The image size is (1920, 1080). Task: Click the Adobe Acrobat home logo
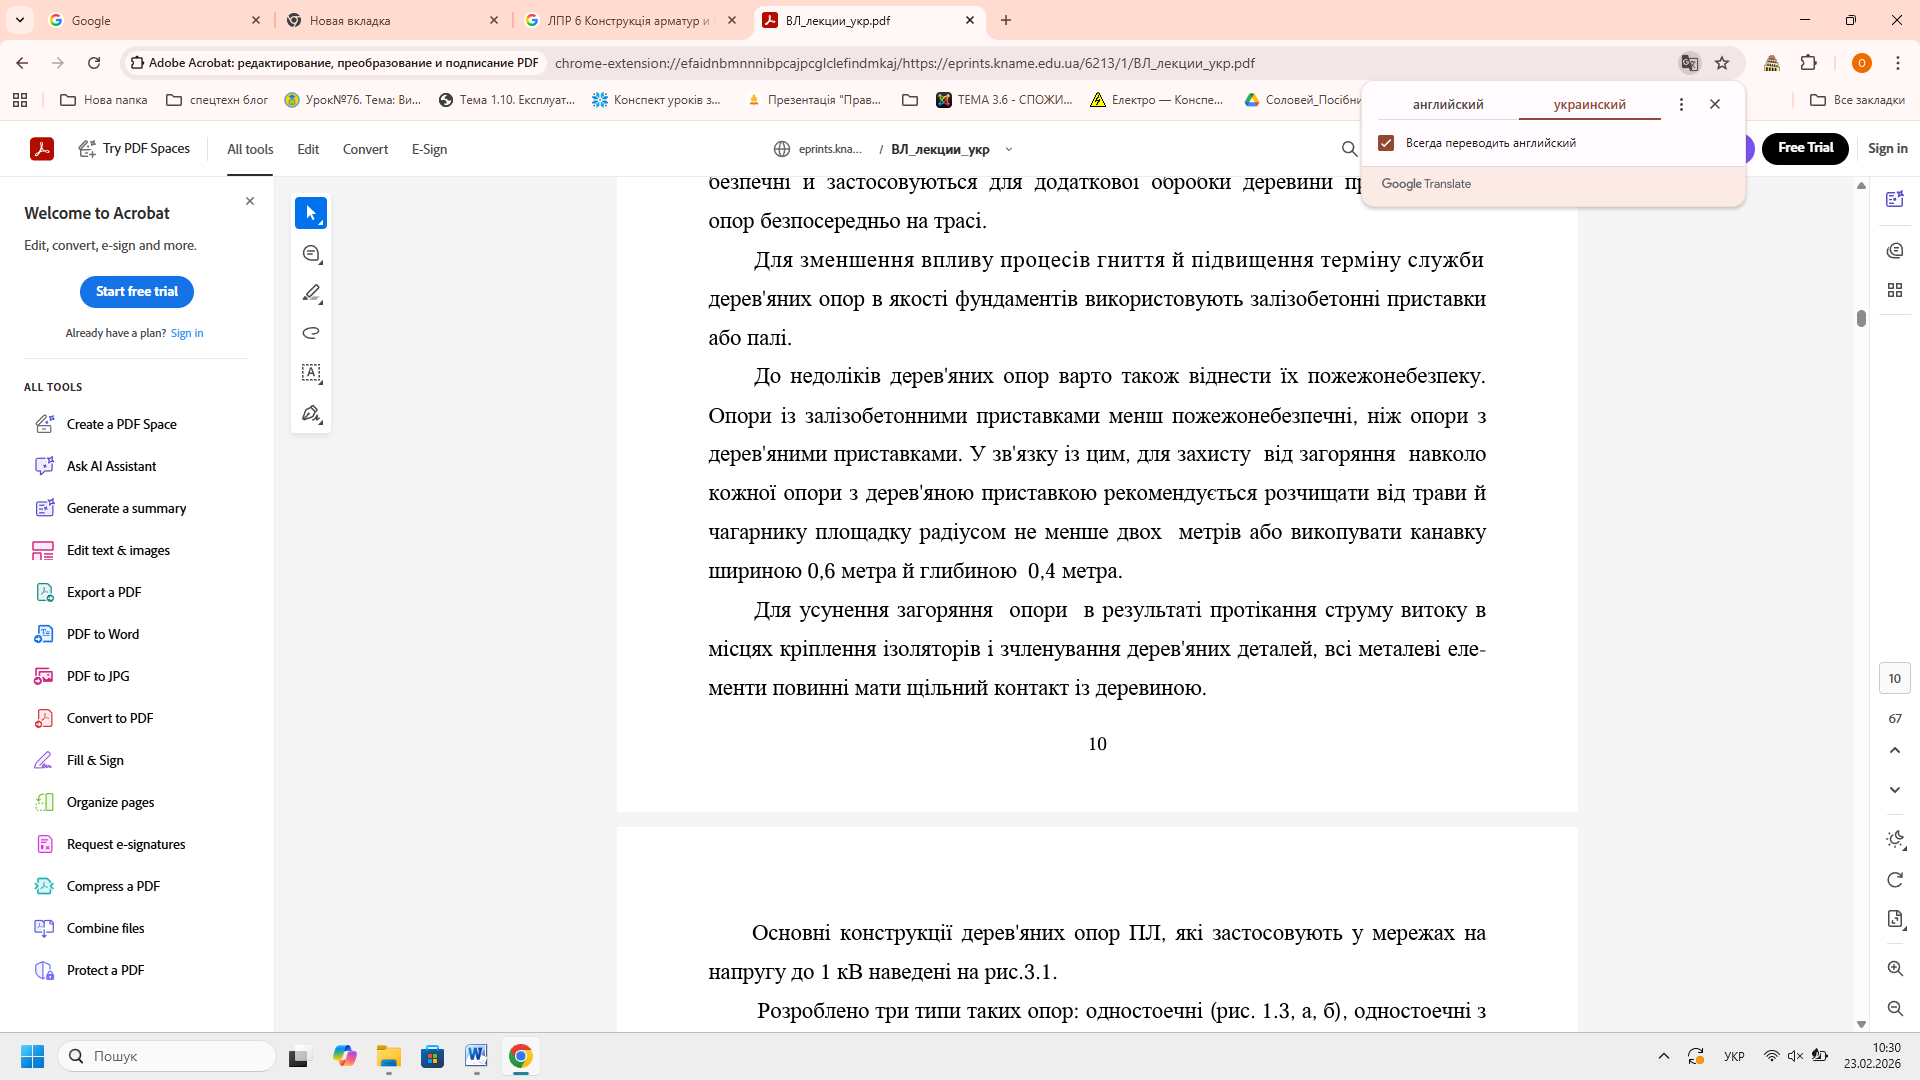[42, 149]
